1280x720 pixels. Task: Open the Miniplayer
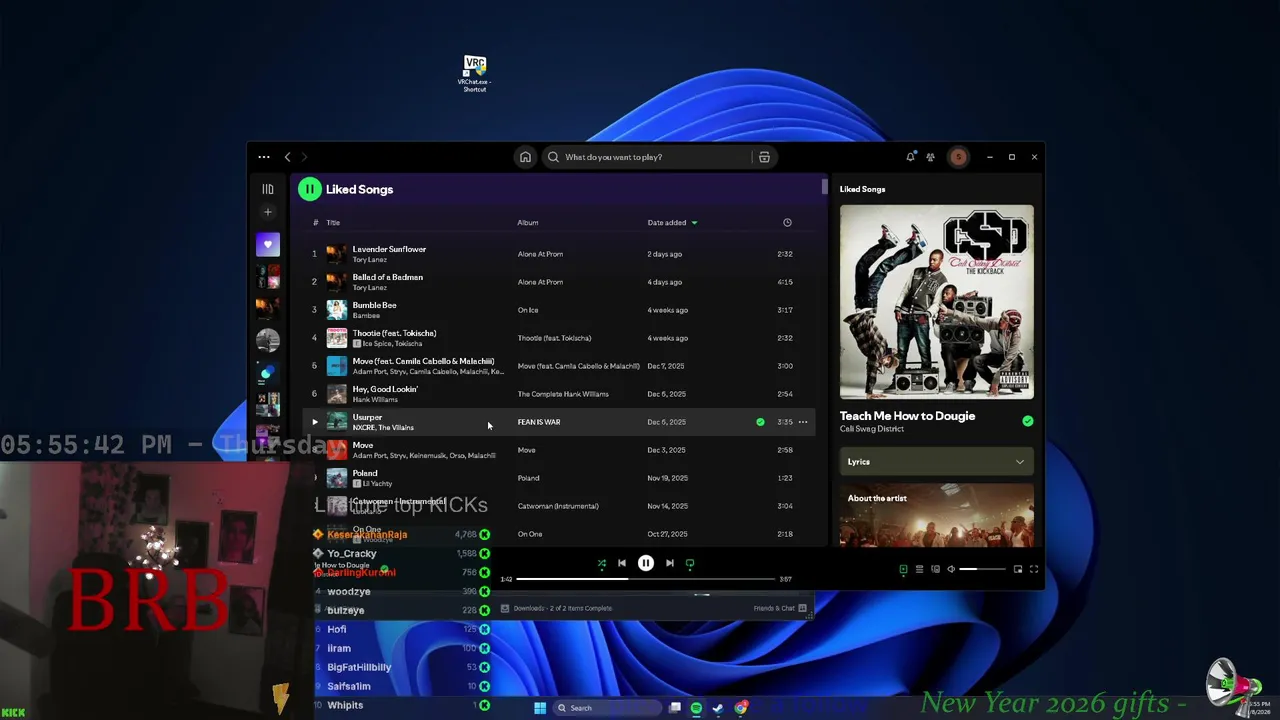1018,569
